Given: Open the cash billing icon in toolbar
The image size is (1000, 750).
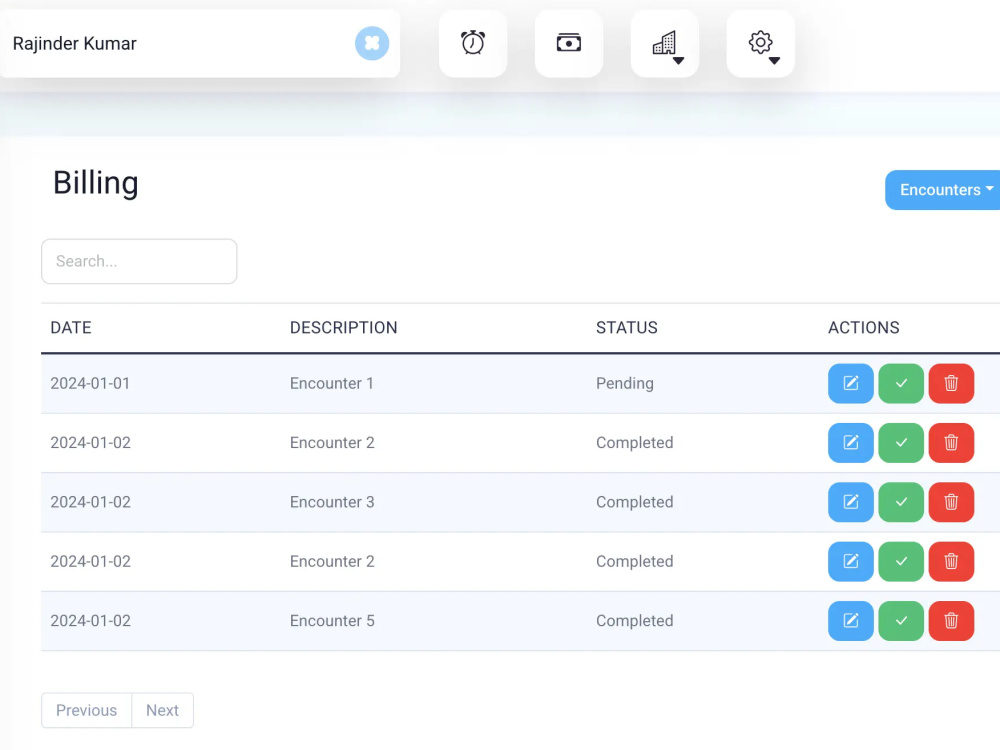Looking at the screenshot, I should [568, 43].
